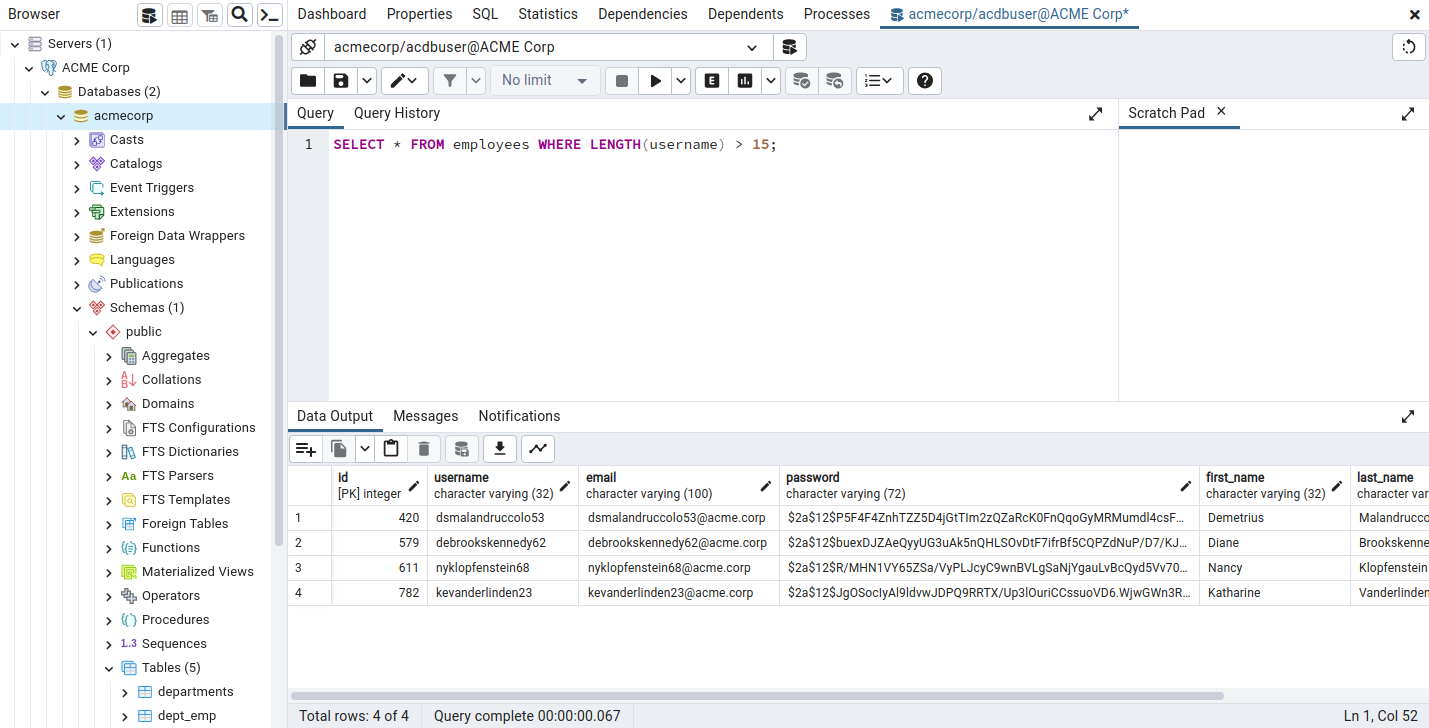Open the Messages tab
The height and width of the screenshot is (728, 1429).
tap(425, 416)
